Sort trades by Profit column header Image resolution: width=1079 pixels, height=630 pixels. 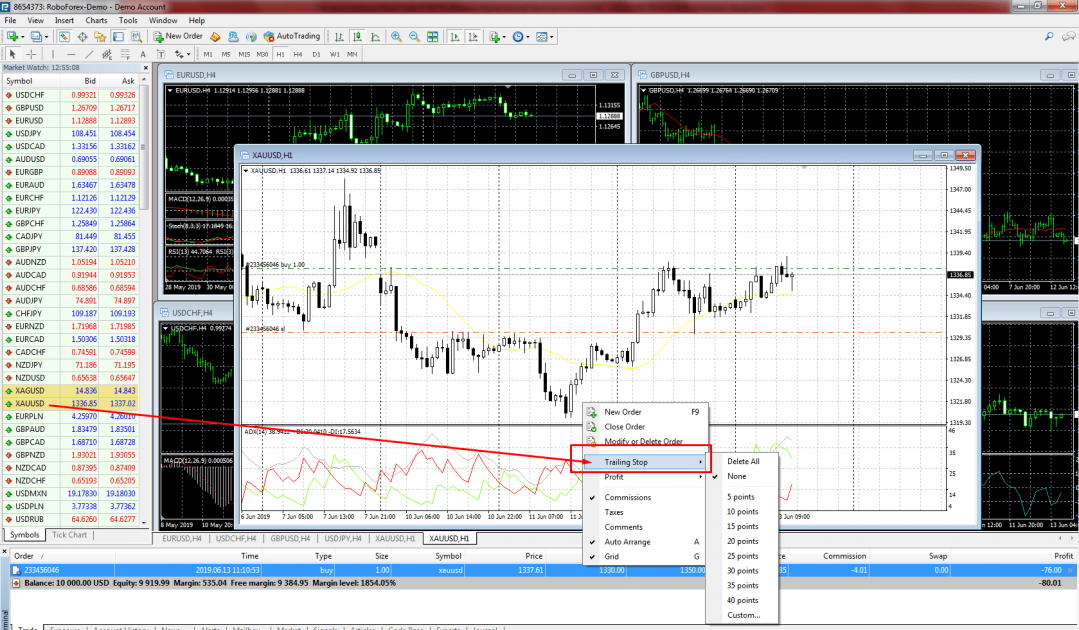1063,556
